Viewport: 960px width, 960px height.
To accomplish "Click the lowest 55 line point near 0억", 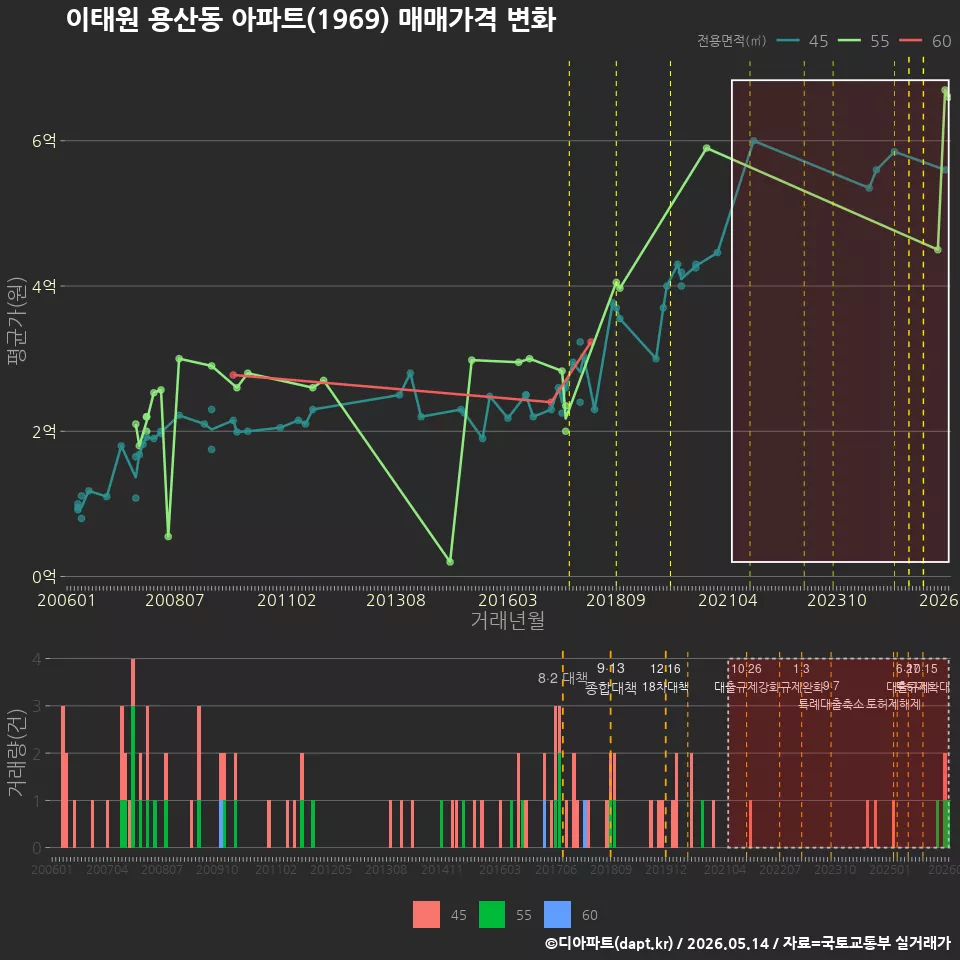I will point(450,561).
